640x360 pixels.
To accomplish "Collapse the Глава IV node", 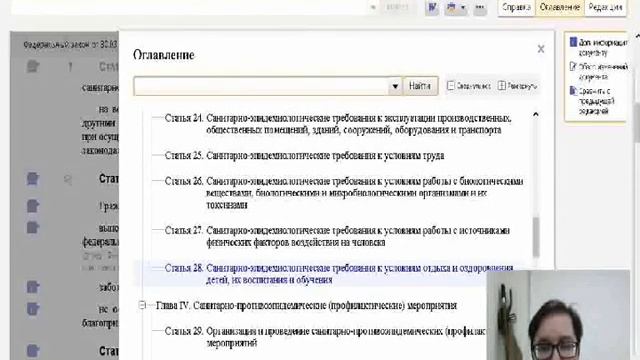I will click(142, 305).
